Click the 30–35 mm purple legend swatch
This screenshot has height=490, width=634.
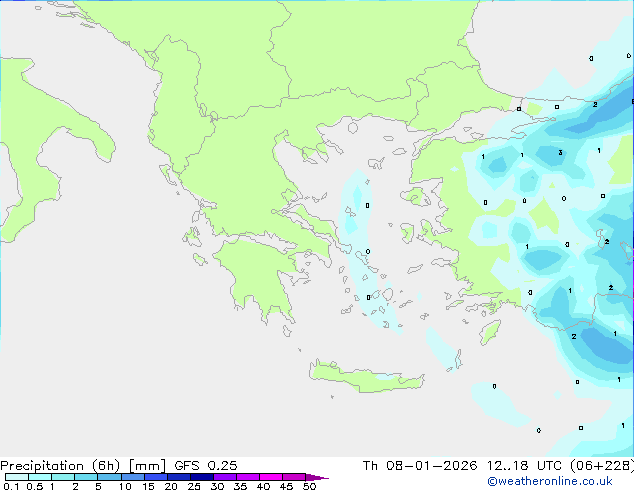pyautogui.click(x=224, y=477)
